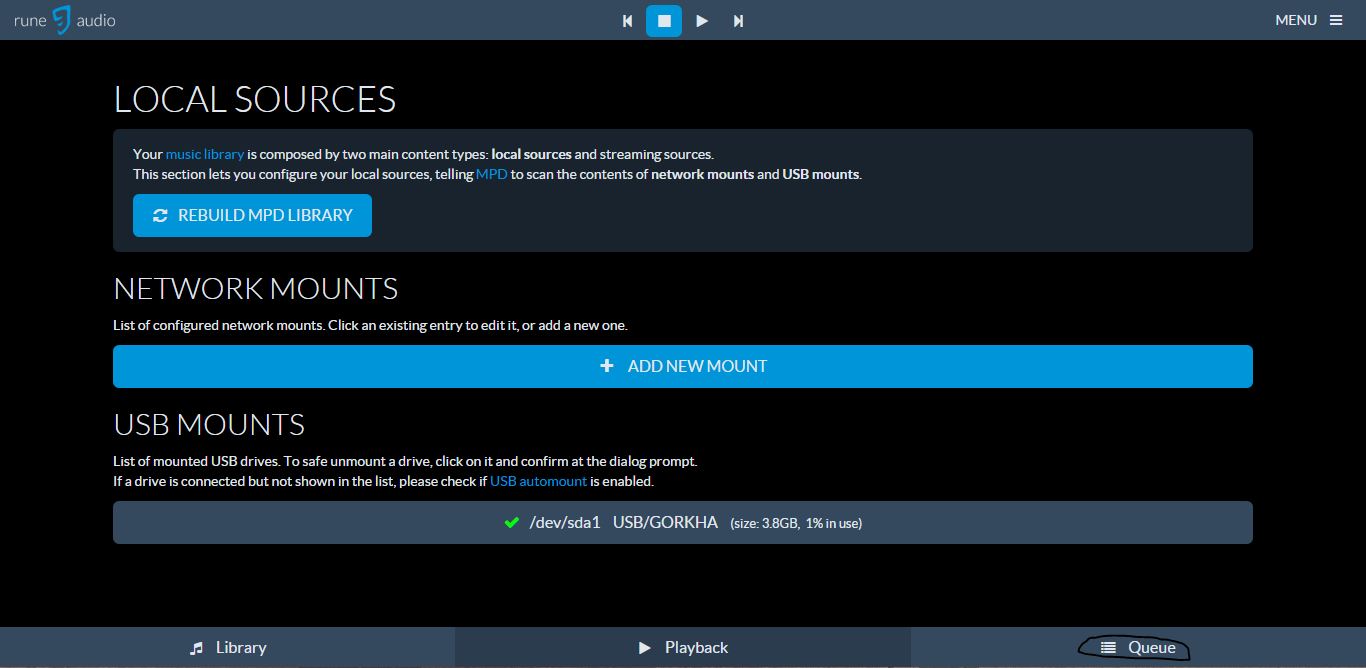
Task: Click the RuneAudio logo
Action: click(63, 19)
